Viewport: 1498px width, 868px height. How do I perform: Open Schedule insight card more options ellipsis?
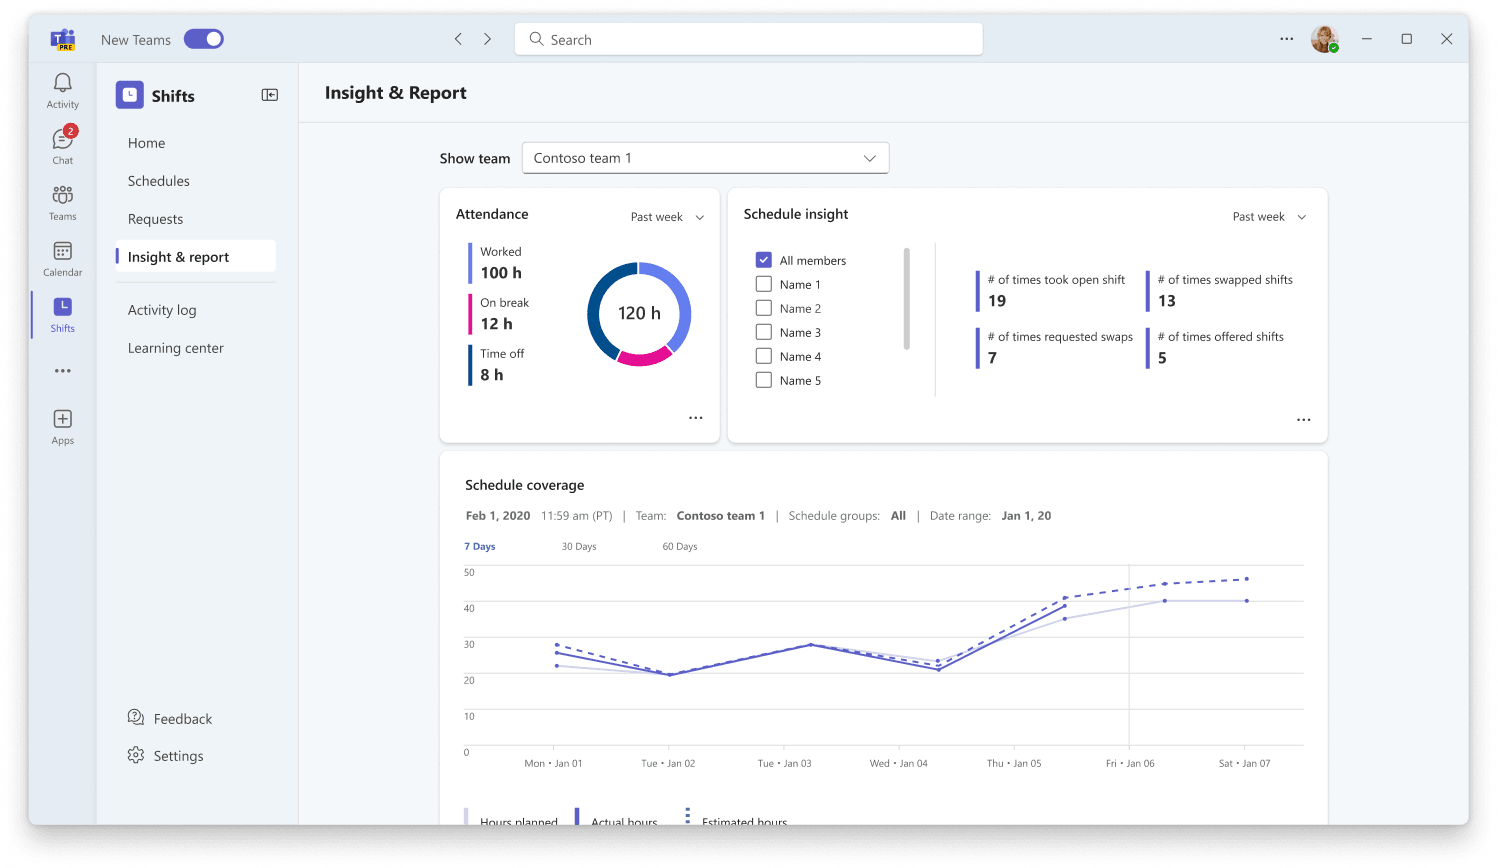point(1304,420)
